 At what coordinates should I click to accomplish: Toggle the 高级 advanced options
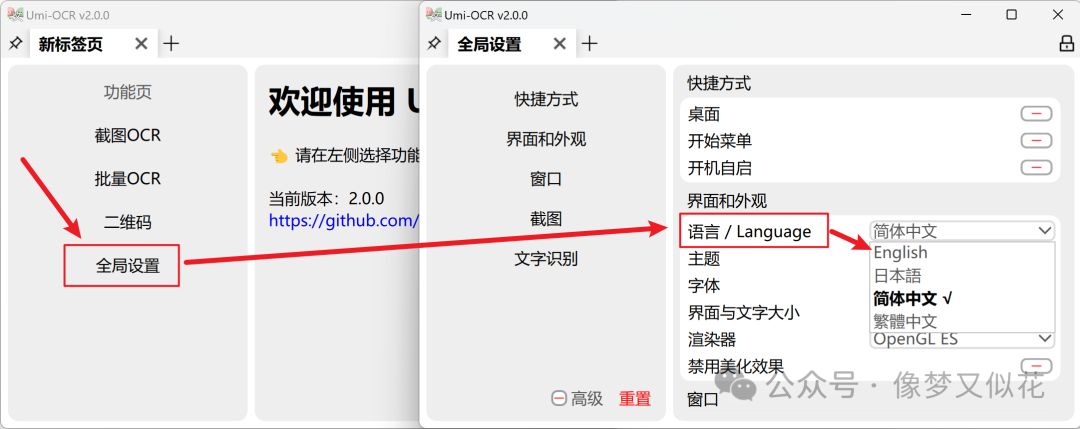(x=578, y=398)
